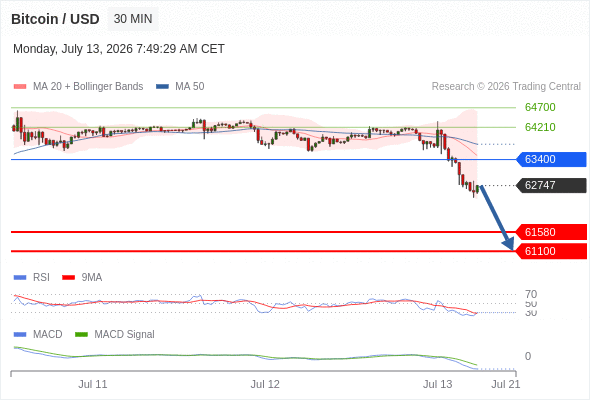Click the Jul 13 date axis label
Image resolution: width=590 pixels, height=400 pixels.
click(437, 384)
